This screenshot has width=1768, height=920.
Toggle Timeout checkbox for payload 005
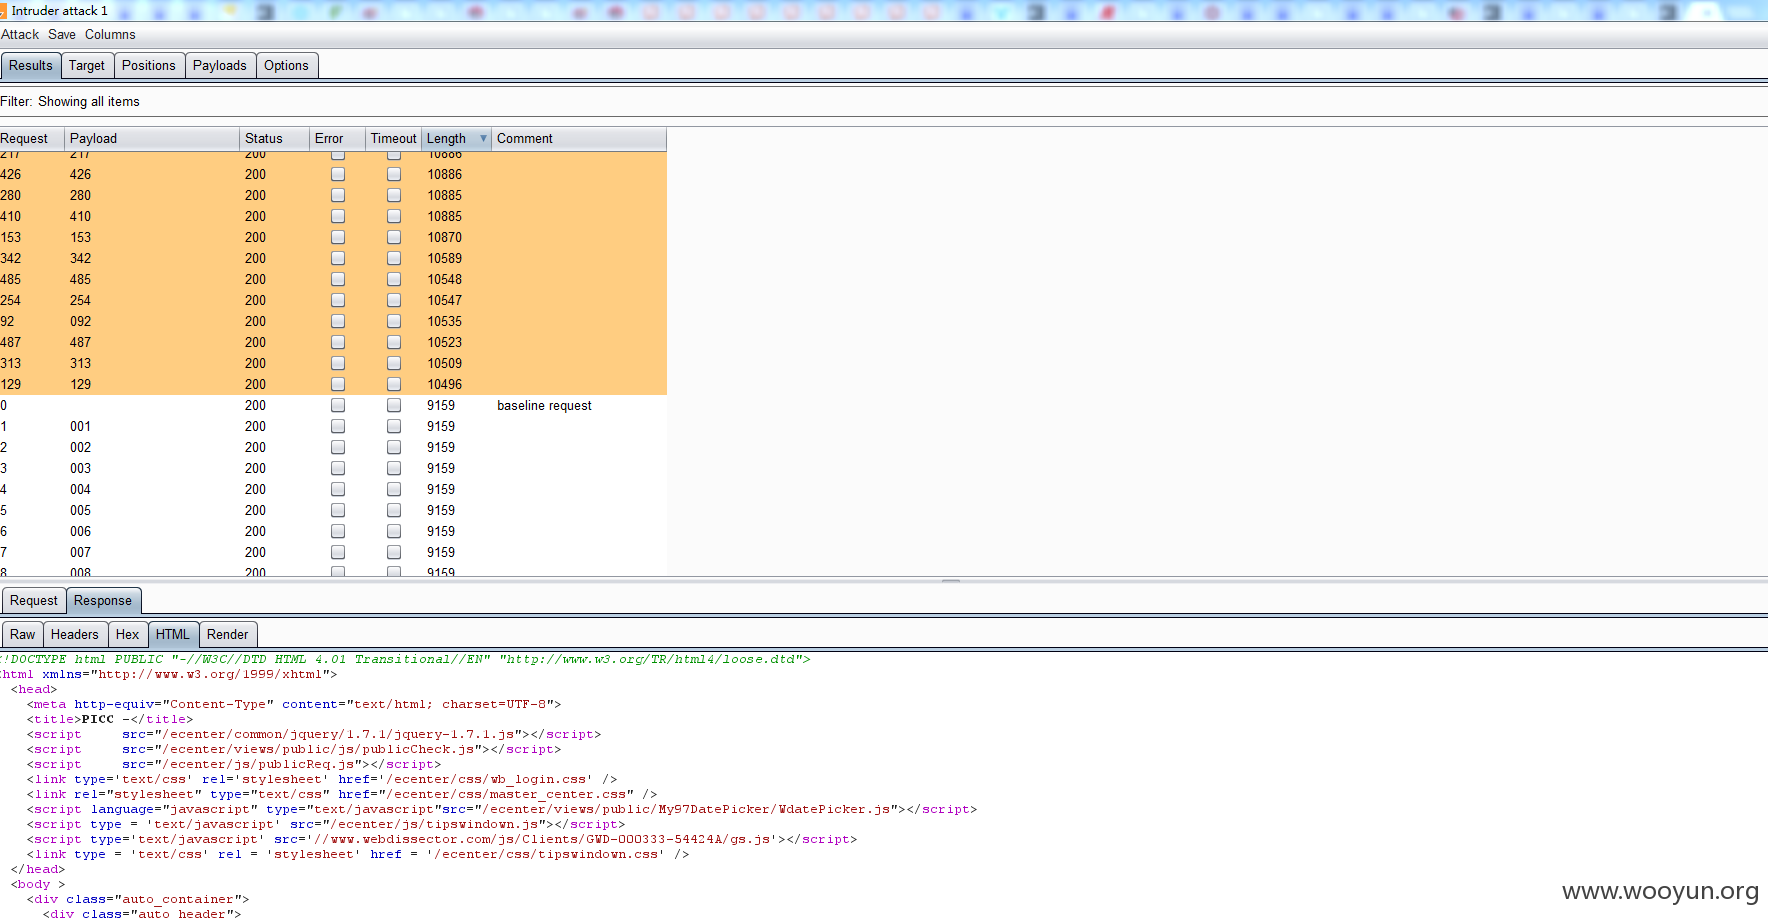[394, 511]
